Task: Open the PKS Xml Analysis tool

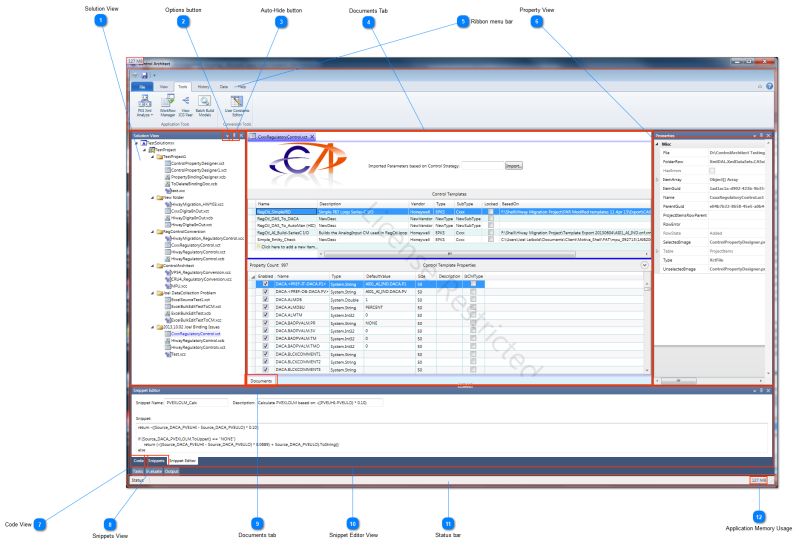Action: point(145,106)
